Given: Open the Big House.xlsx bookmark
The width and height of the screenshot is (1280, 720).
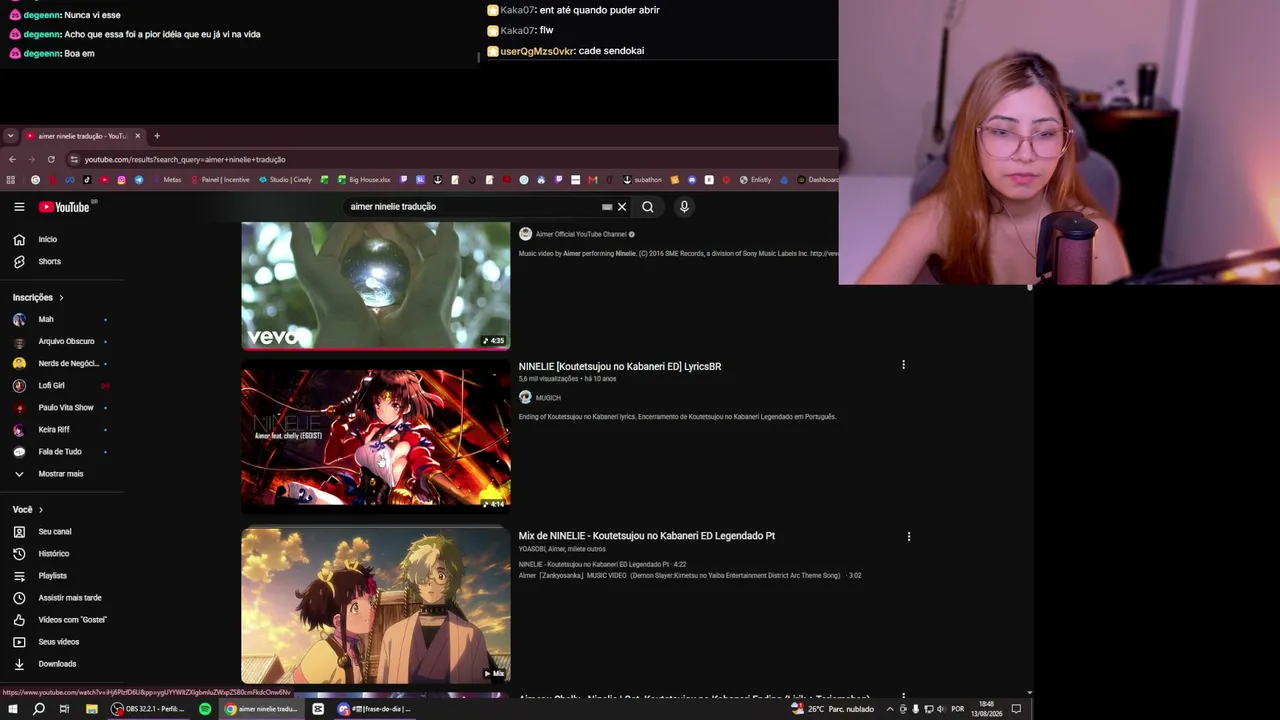Looking at the screenshot, I should [x=364, y=180].
